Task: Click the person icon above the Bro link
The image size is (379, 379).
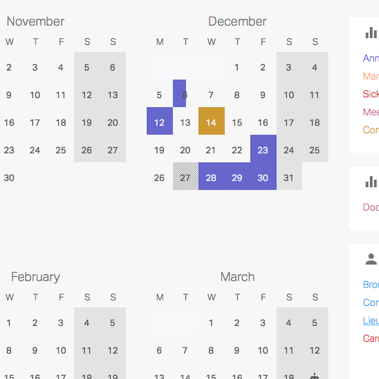Action: 371,259
